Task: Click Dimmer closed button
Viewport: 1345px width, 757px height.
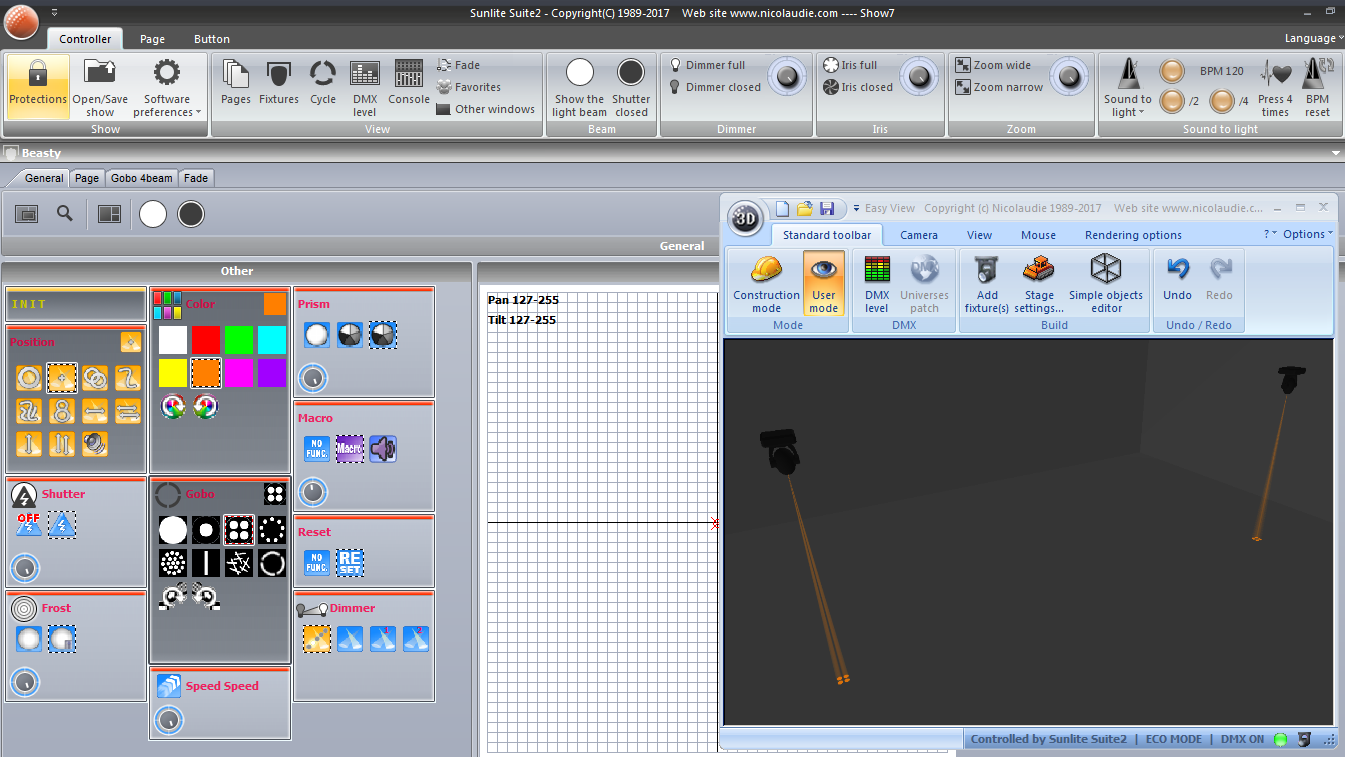Action: (x=714, y=87)
